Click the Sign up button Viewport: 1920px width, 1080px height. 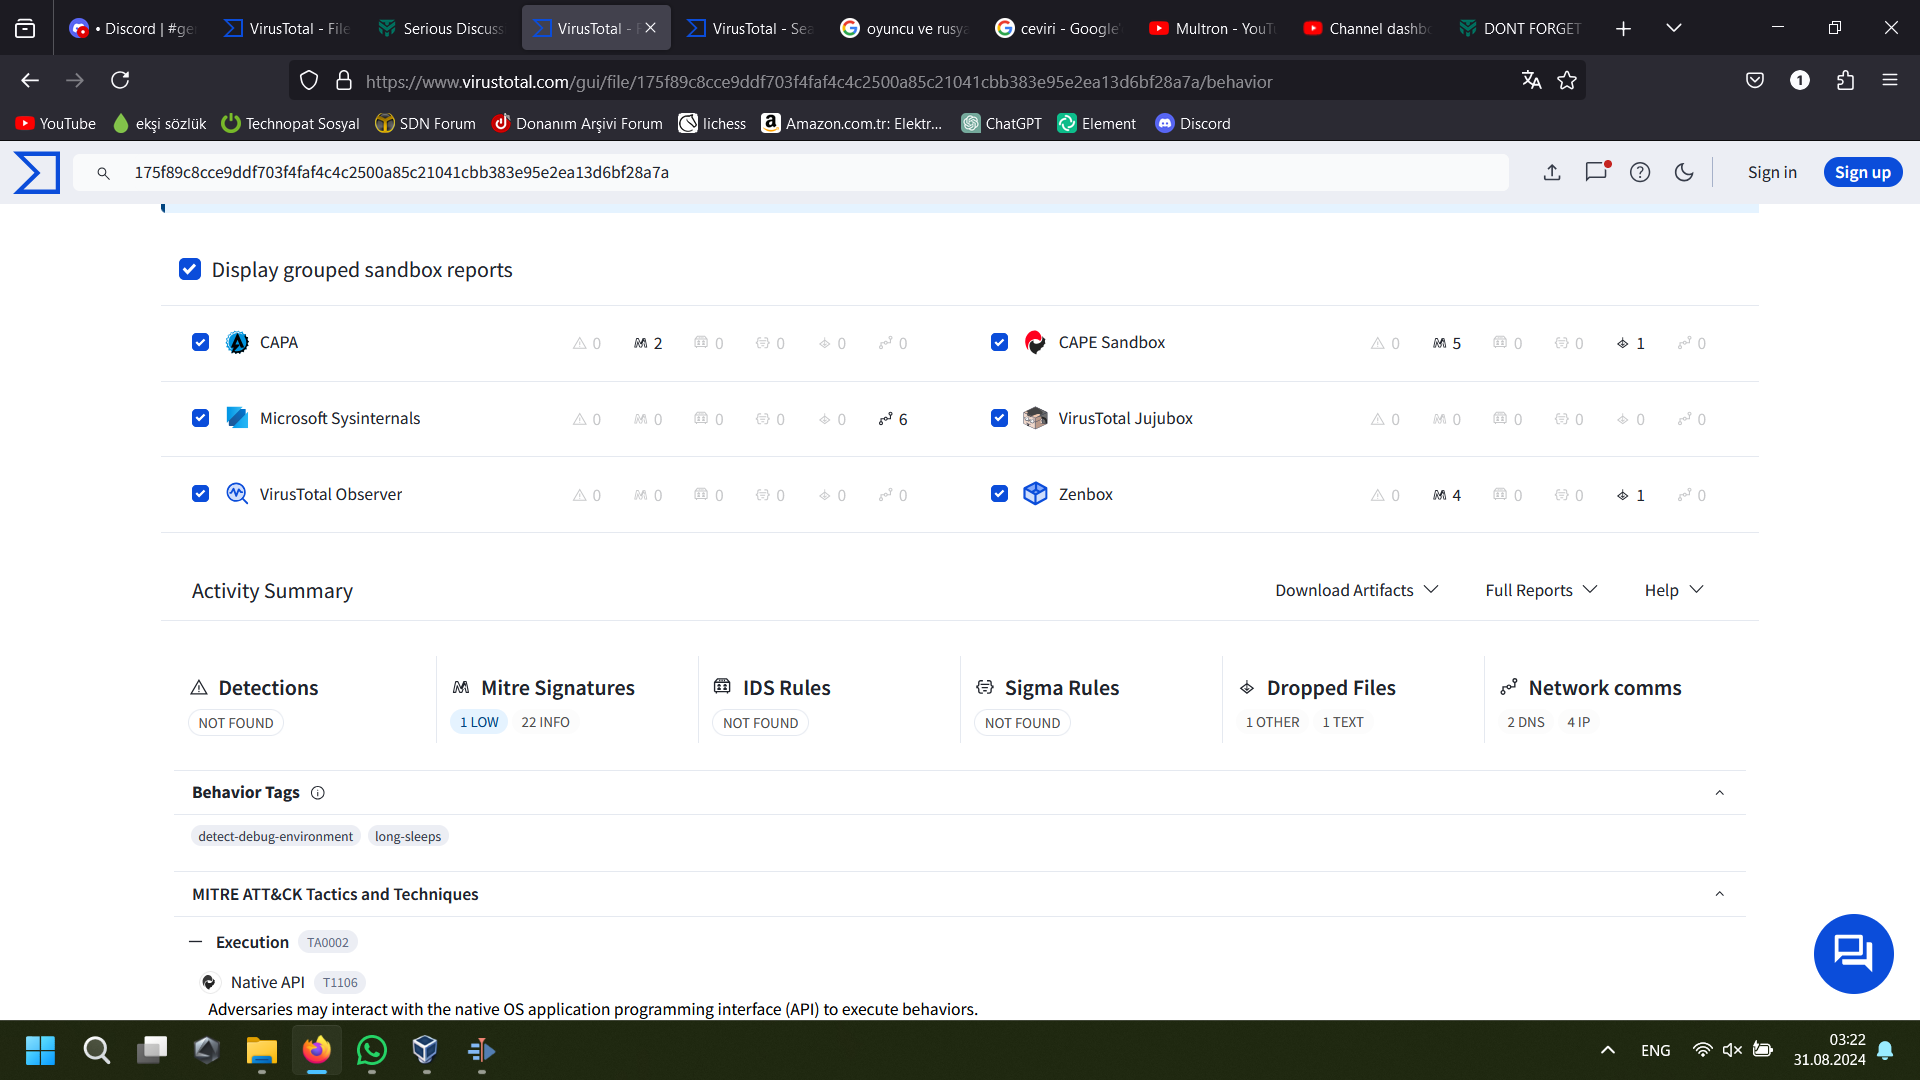(1862, 172)
